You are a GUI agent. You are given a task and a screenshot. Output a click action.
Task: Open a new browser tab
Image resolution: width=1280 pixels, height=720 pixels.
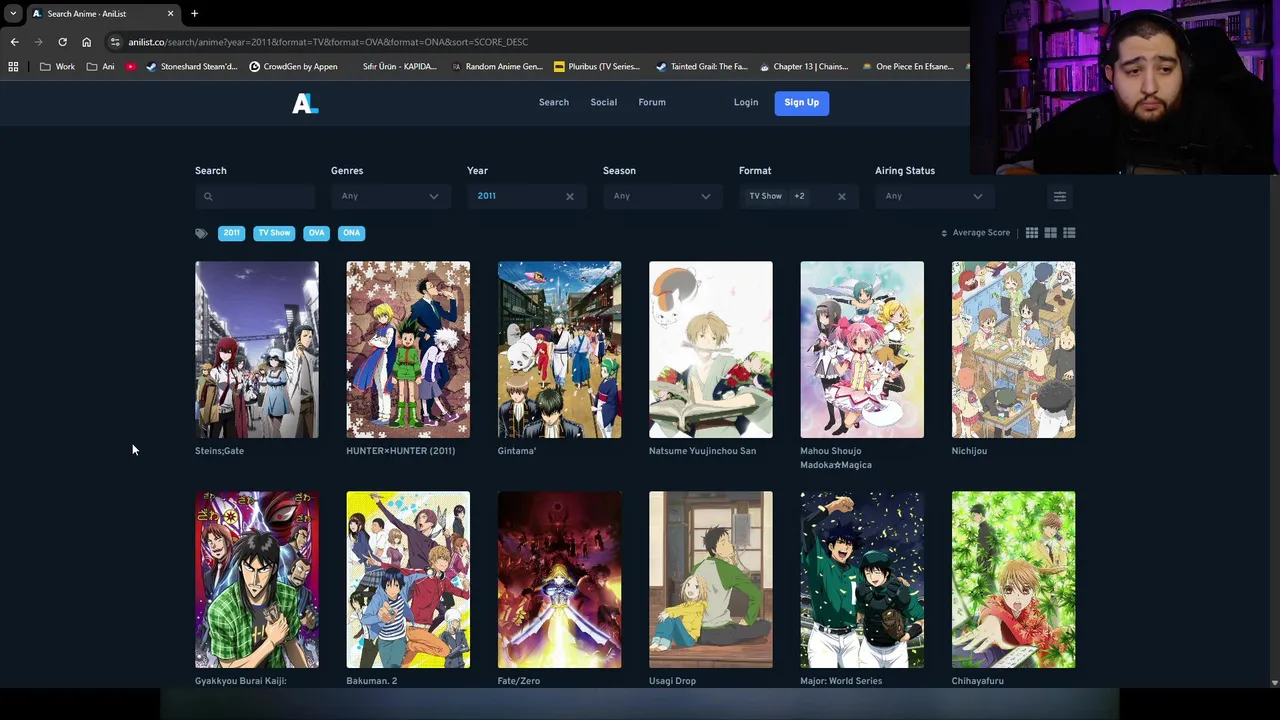tap(194, 14)
